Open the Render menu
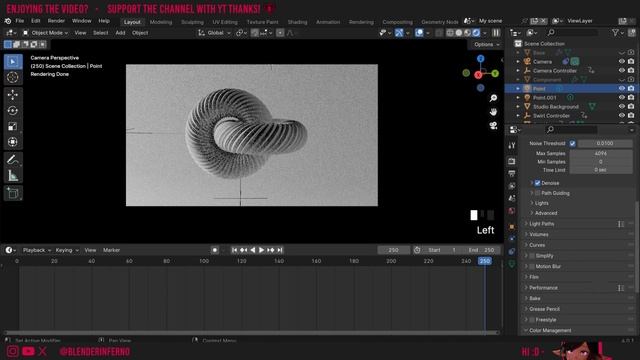640x360 pixels. (x=56, y=21)
